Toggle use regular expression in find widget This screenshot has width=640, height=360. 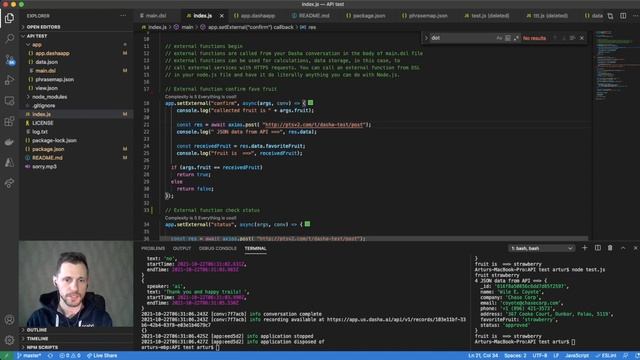point(516,38)
